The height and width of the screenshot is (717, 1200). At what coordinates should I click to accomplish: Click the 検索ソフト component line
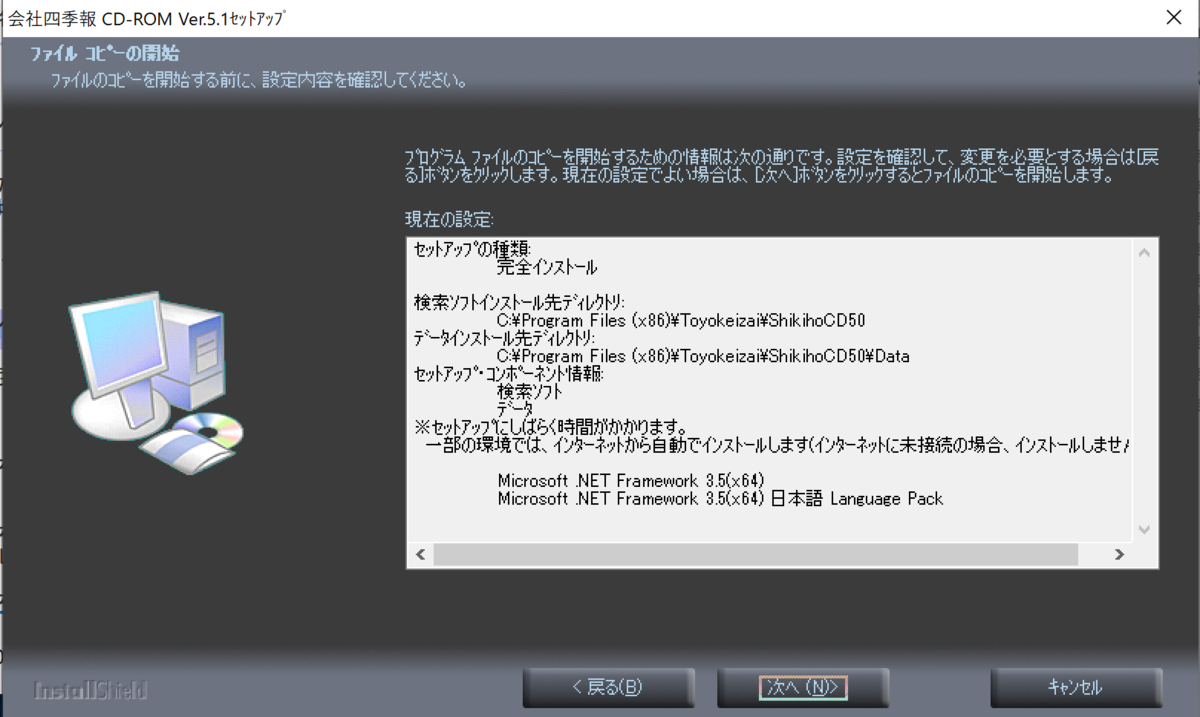(530, 392)
